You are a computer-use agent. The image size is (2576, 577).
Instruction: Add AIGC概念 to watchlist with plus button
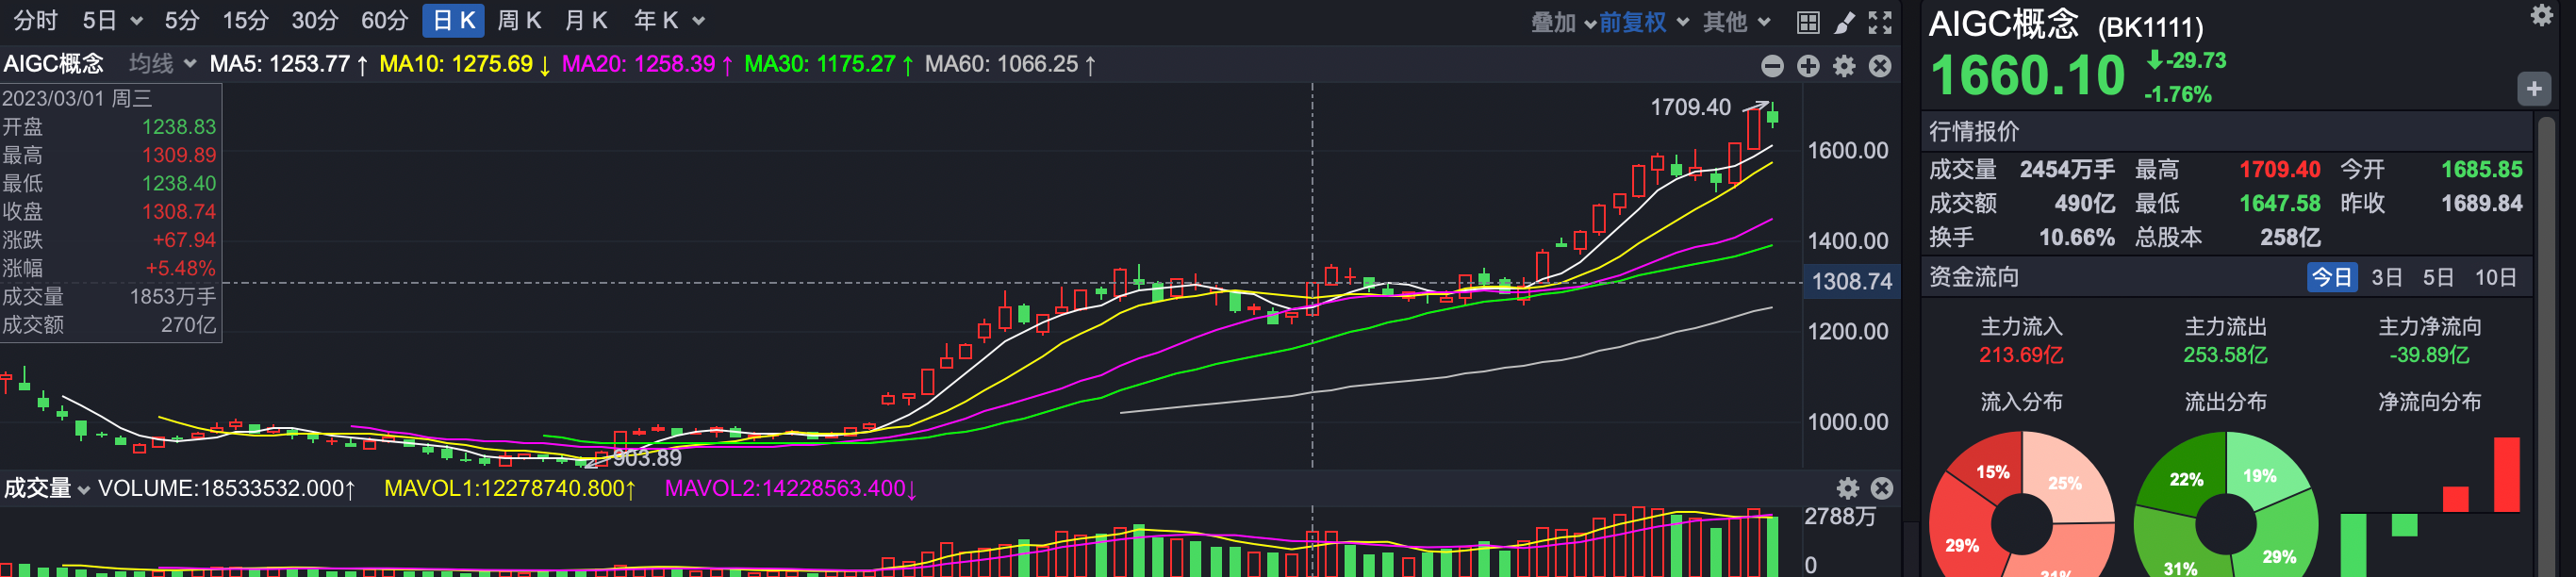2534,89
